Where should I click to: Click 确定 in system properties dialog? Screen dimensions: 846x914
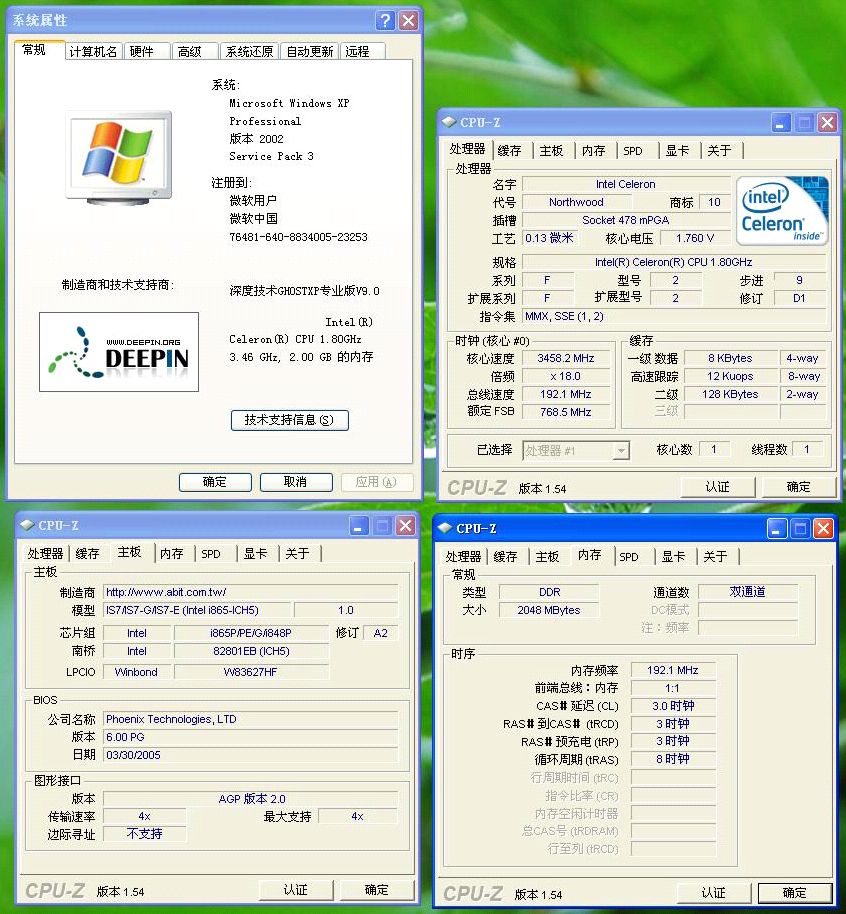pos(214,481)
